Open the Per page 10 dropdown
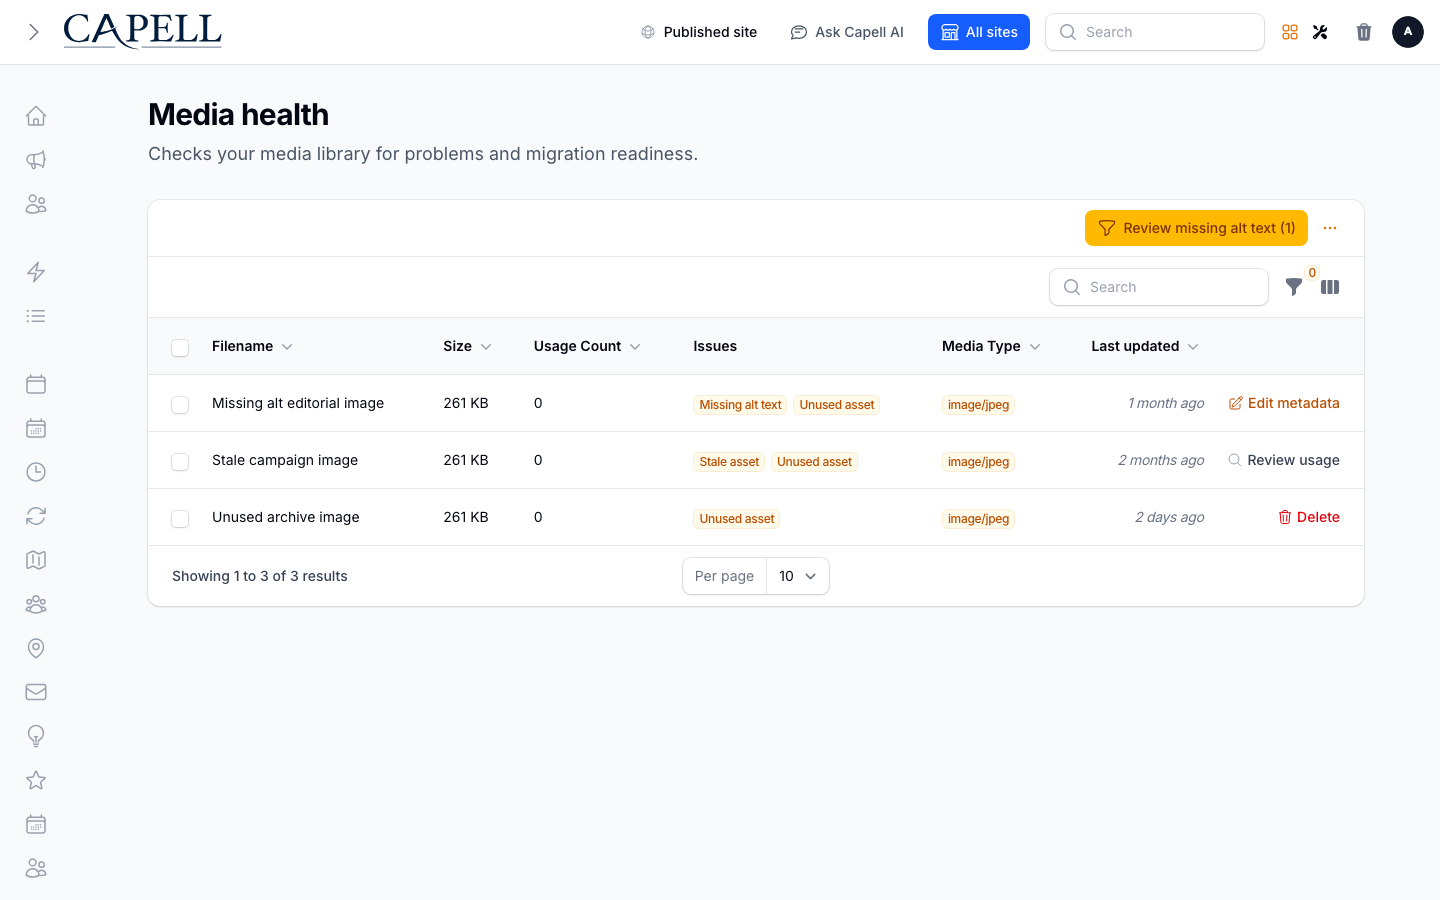 pyautogui.click(x=797, y=576)
